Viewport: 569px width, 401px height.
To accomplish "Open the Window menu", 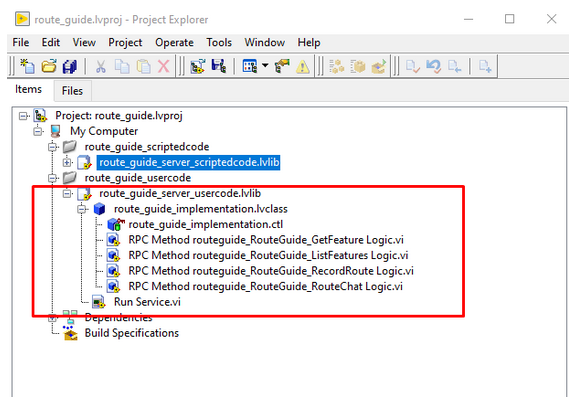I will 265,42.
